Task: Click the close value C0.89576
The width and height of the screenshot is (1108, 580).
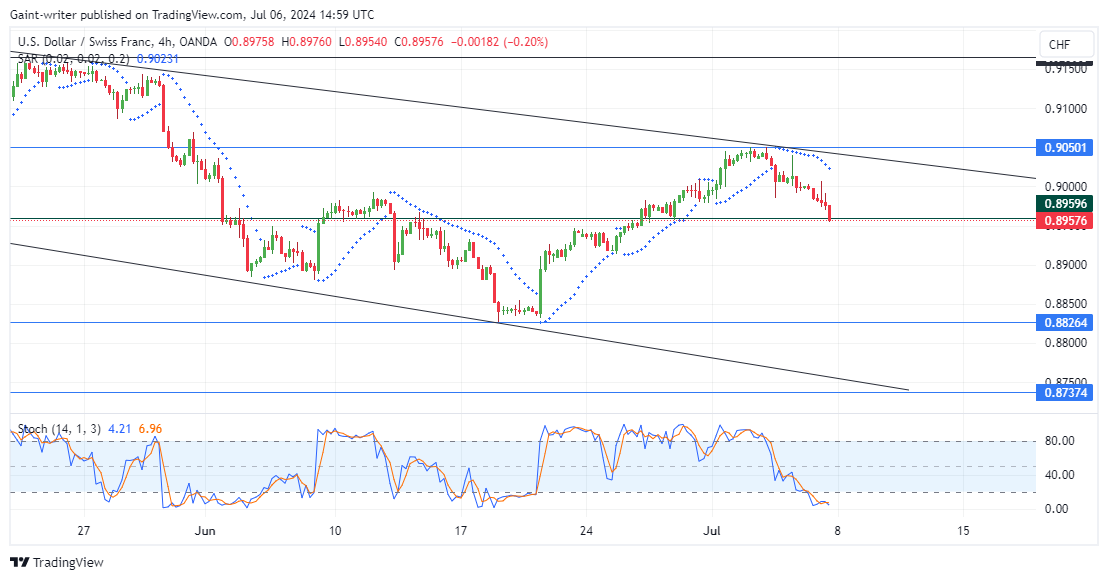Action: [x=417, y=42]
